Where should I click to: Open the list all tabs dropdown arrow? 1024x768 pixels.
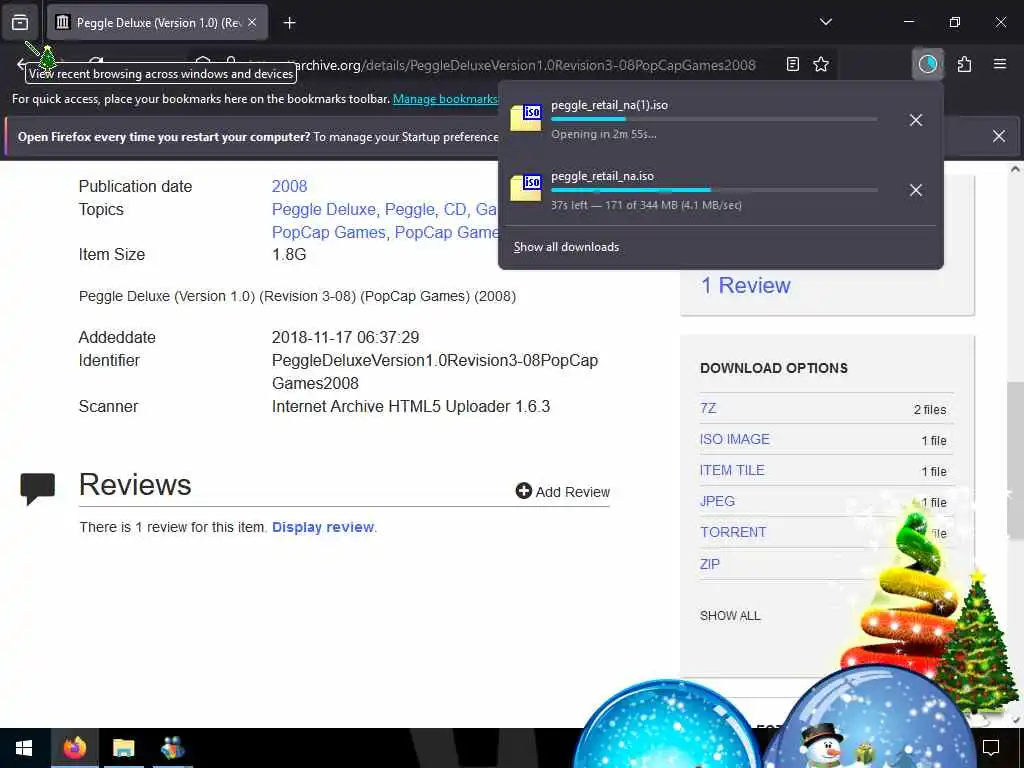point(825,22)
